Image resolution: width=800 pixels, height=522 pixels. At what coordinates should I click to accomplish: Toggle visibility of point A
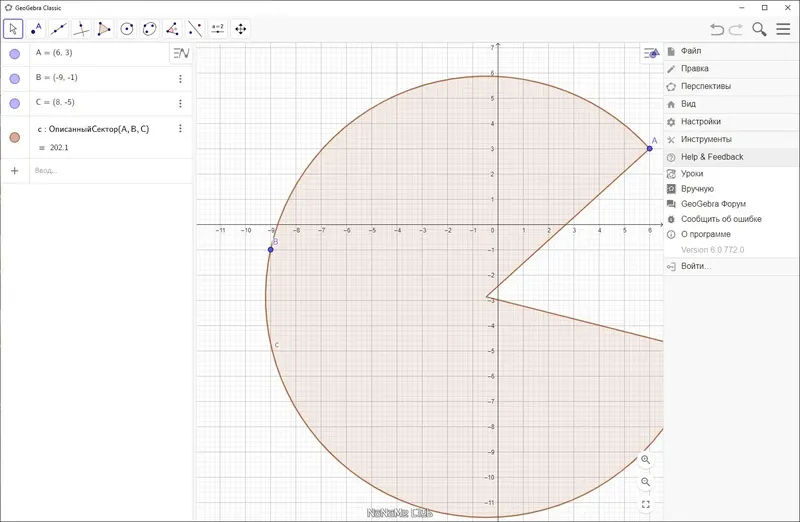15,54
